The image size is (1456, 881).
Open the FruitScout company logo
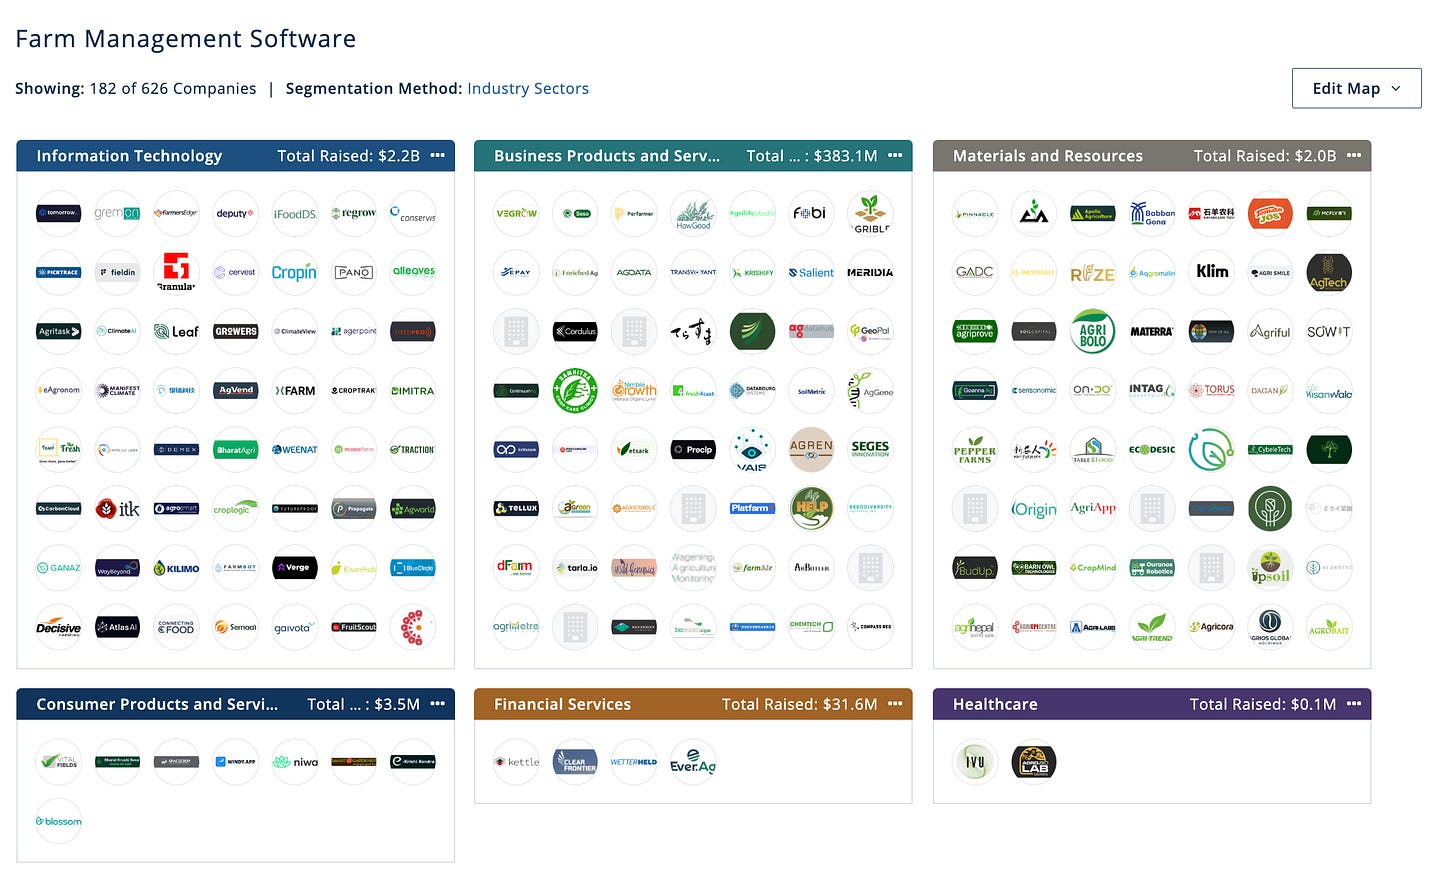click(x=354, y=627)
